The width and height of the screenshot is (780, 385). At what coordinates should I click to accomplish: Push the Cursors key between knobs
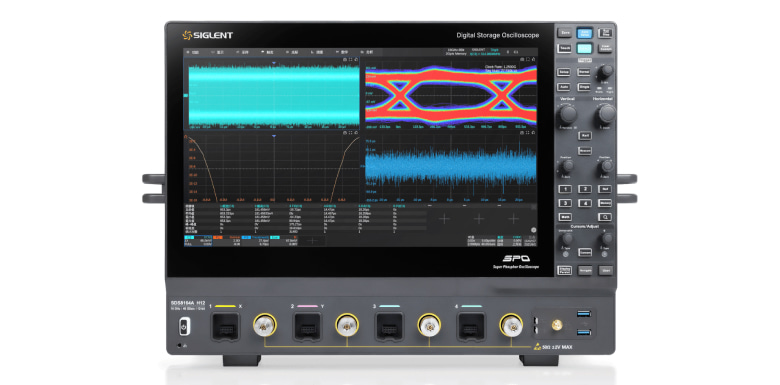coord(585,252)
